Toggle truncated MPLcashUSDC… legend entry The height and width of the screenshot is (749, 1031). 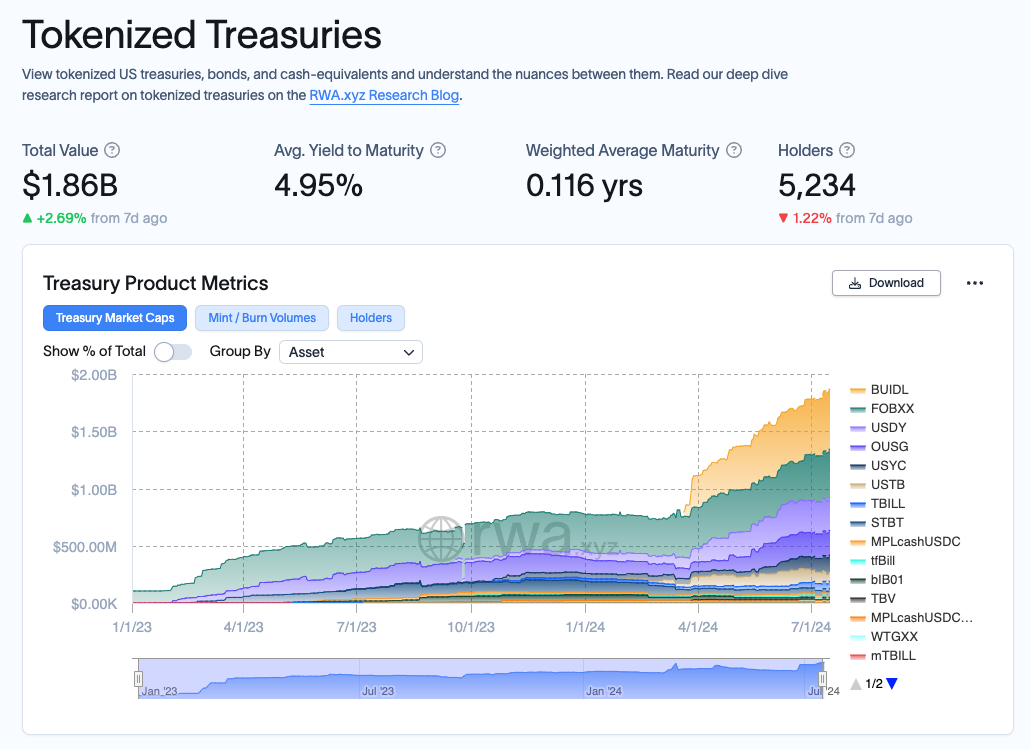point(911,618)
